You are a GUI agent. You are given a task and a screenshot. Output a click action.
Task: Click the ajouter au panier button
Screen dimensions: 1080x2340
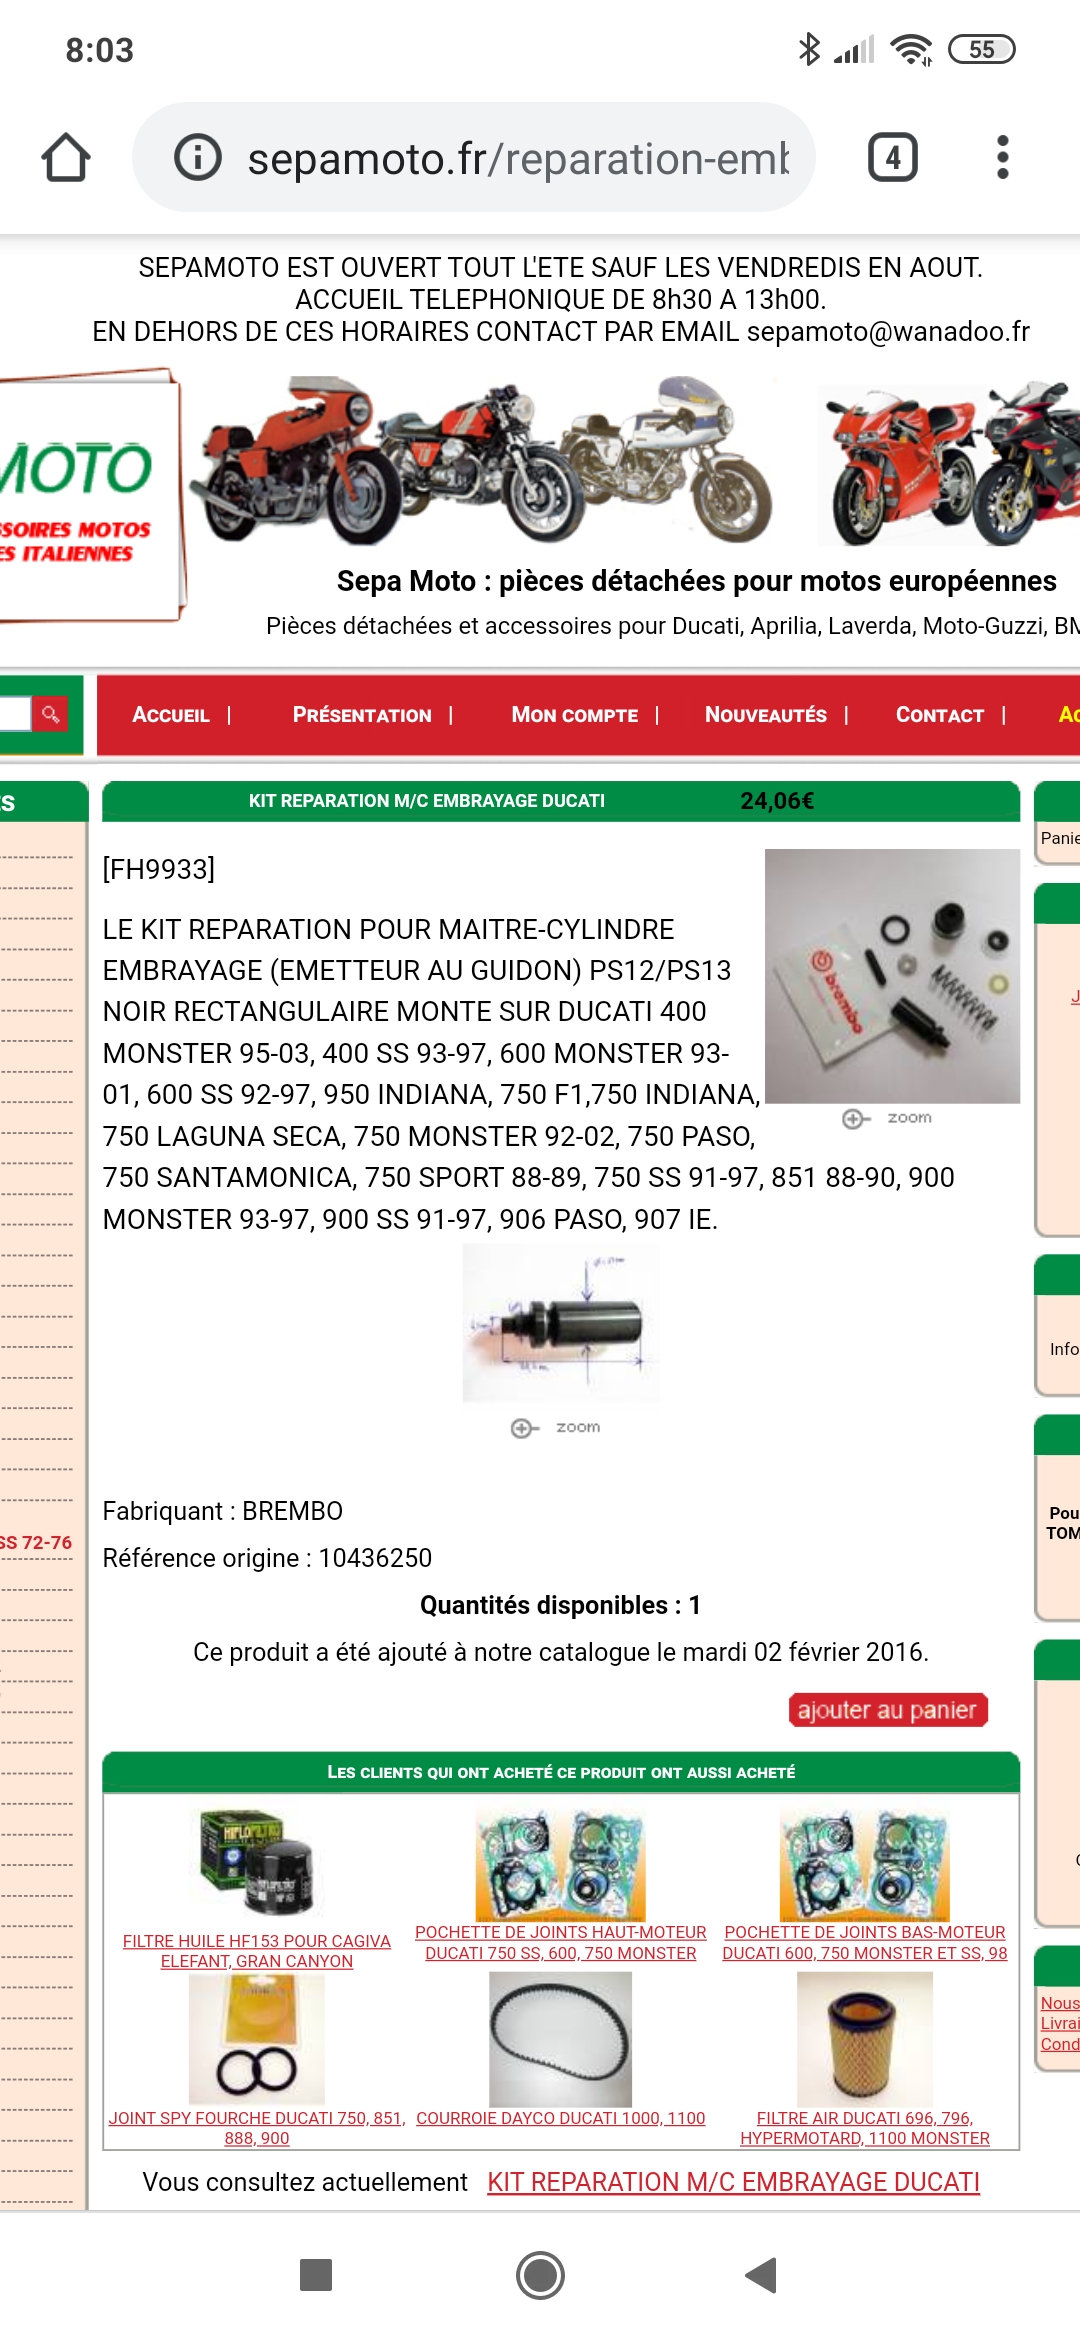point(888,1710)
